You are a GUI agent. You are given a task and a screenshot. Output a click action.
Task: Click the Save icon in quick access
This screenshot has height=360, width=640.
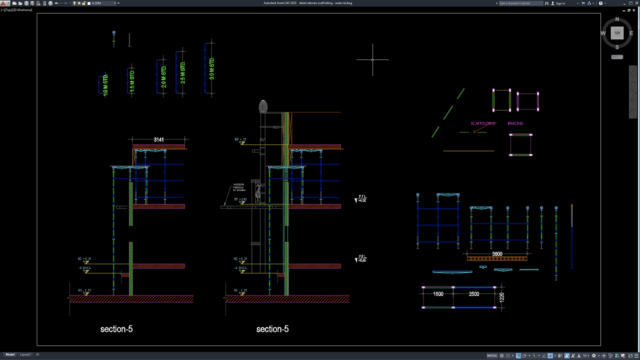[26, 3]
